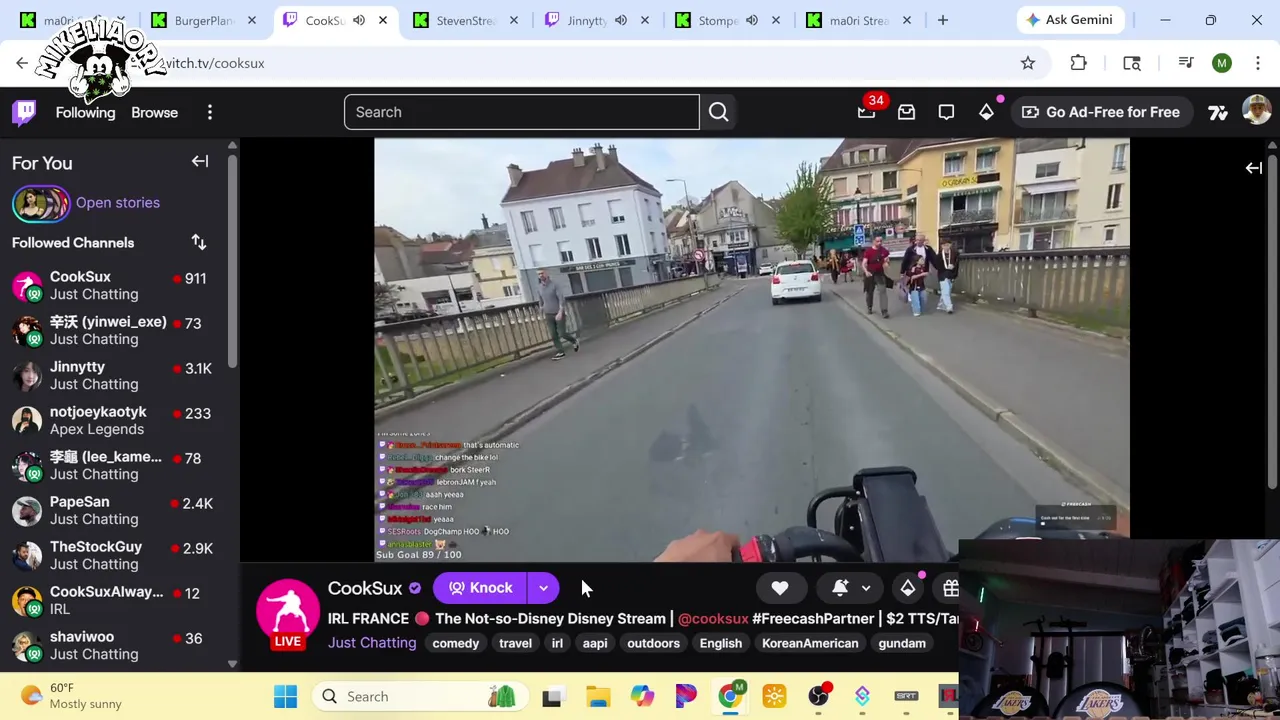Toggle the notification bell for CookSux
This screenshot has width=1280, height=720.
click(x=840, y=588)
